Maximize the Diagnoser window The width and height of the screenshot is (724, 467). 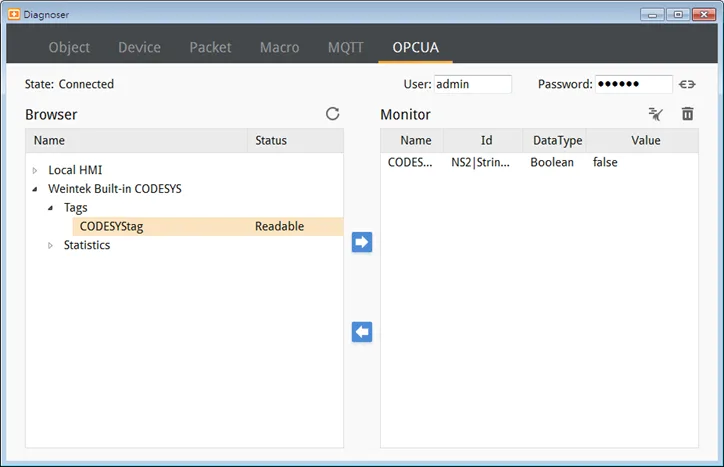(678, 15)
